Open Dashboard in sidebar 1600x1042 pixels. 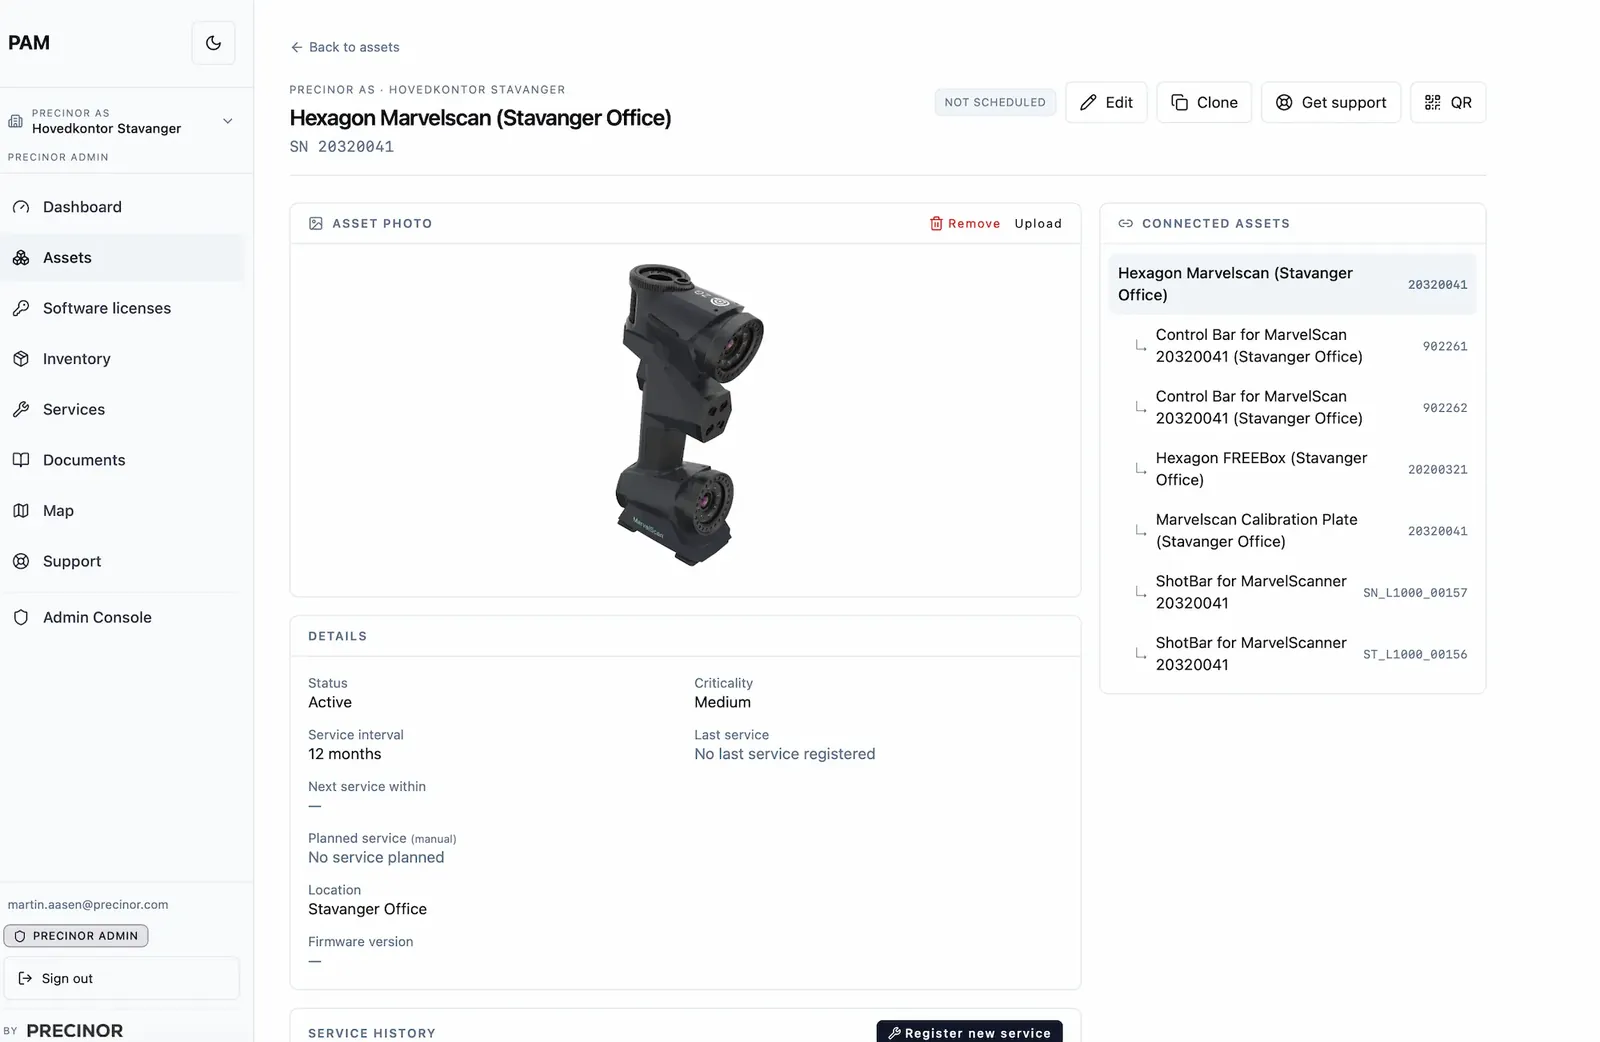122,207
